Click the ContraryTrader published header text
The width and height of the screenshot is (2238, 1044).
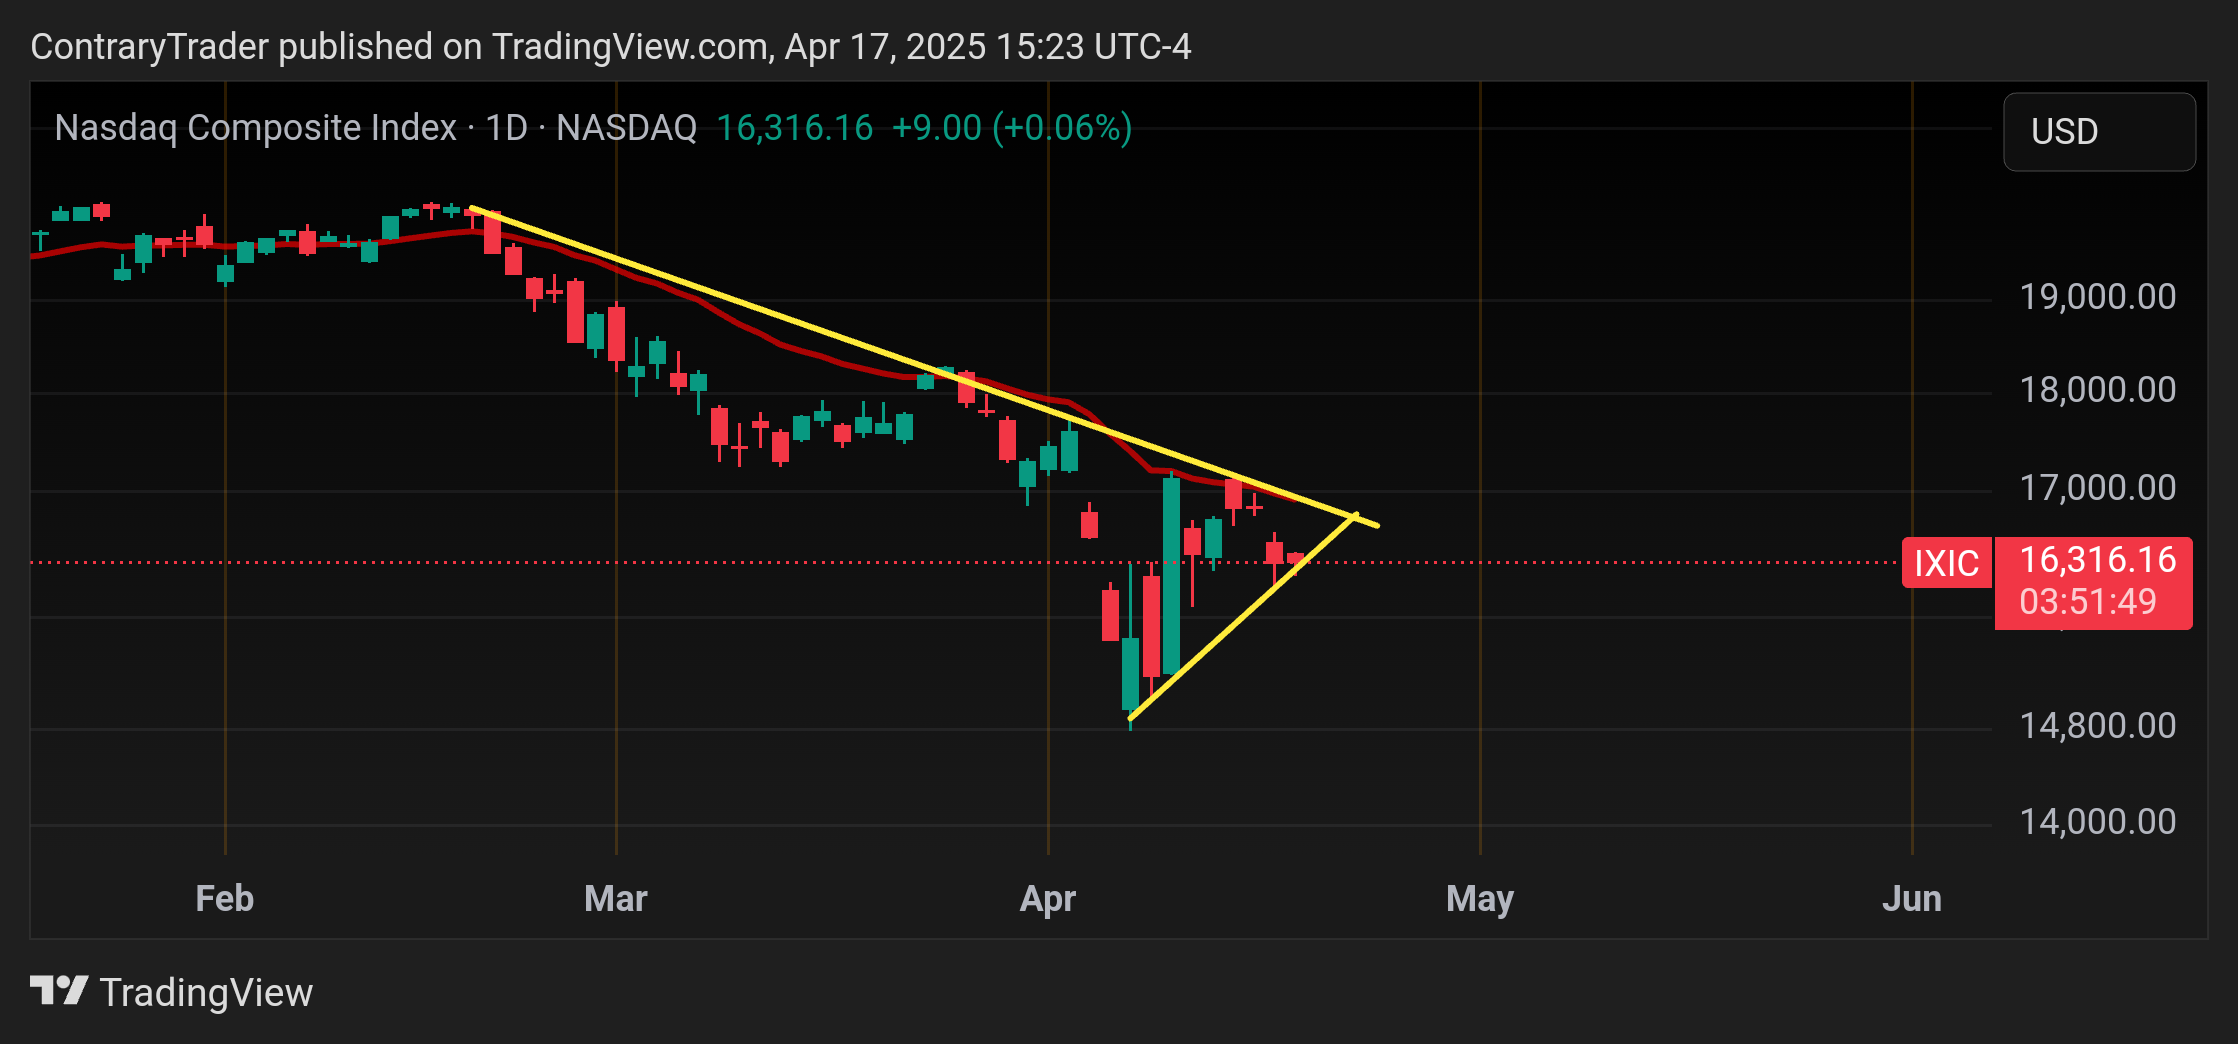point(611,47)
